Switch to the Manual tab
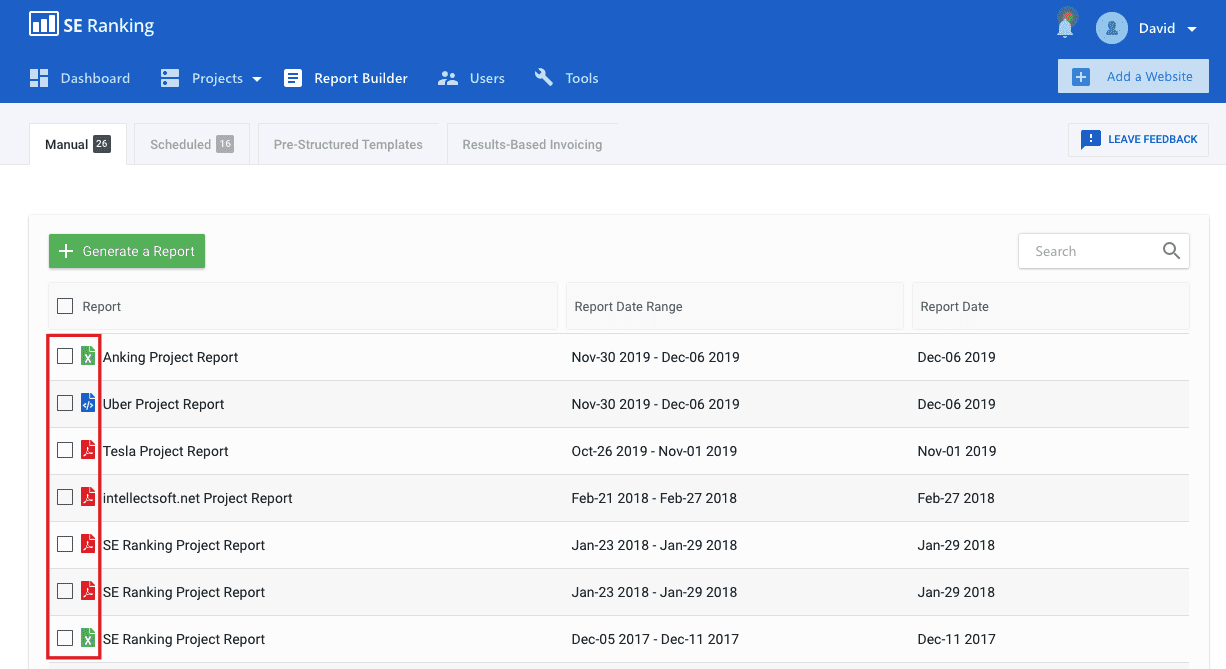The image size is (1226, 669). point(78,144)
